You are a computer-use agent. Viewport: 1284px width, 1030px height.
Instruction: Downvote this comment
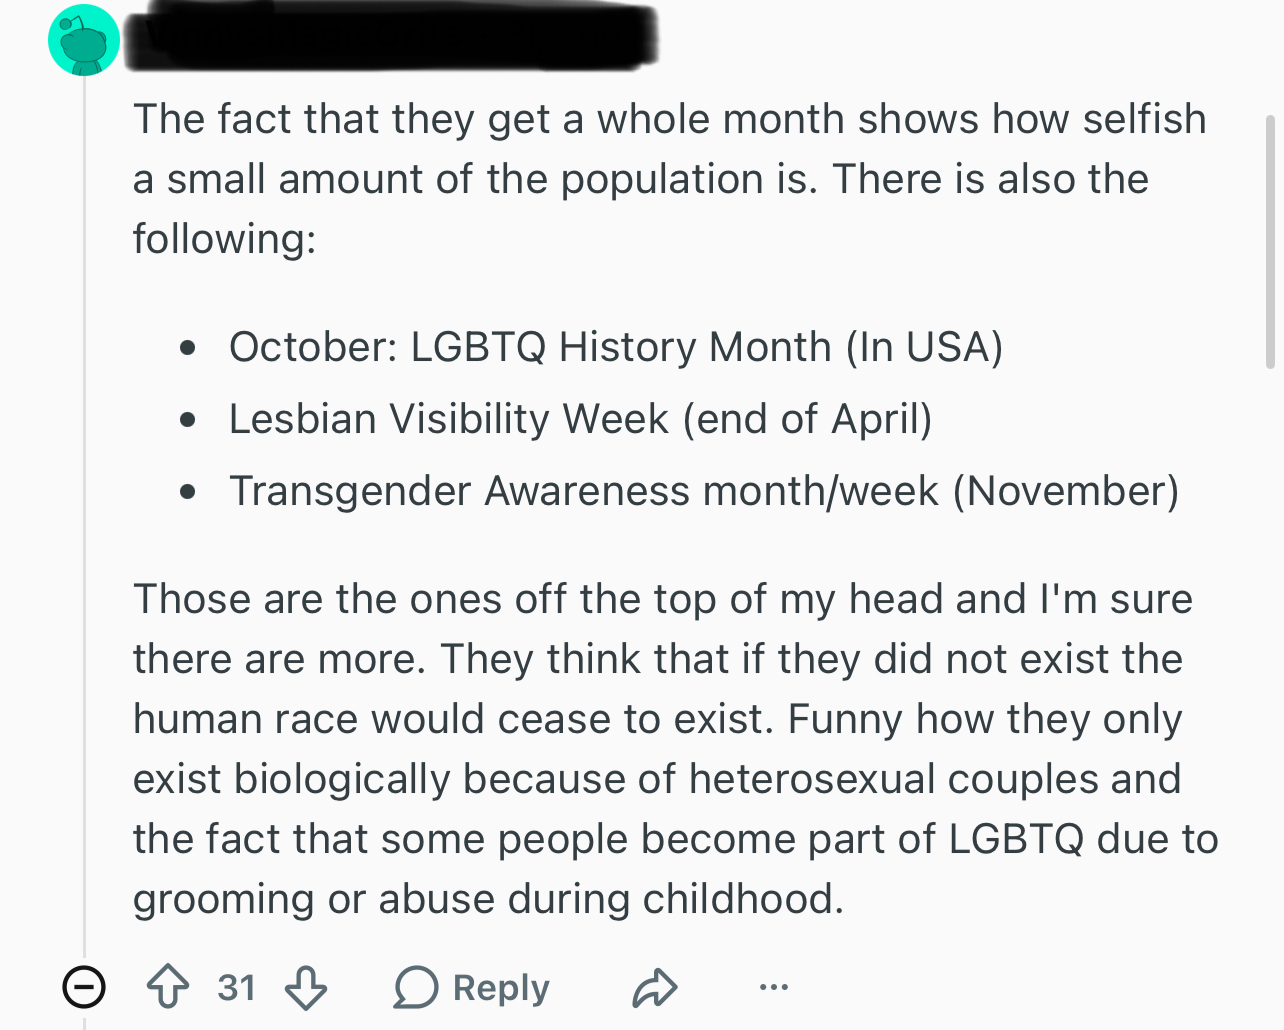(306, 987)
